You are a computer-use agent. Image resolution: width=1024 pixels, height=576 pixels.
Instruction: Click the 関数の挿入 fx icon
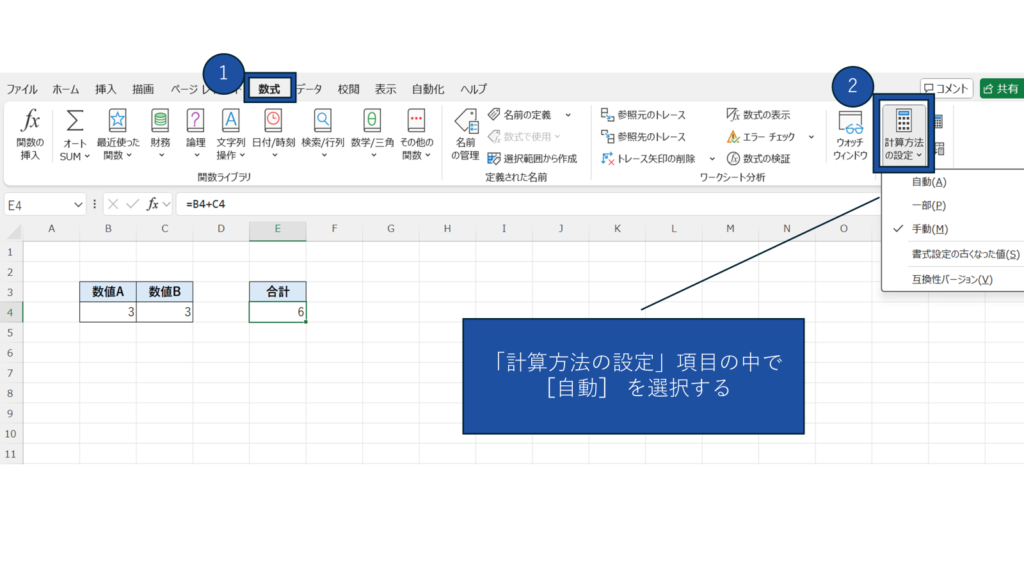coord(31,123)
